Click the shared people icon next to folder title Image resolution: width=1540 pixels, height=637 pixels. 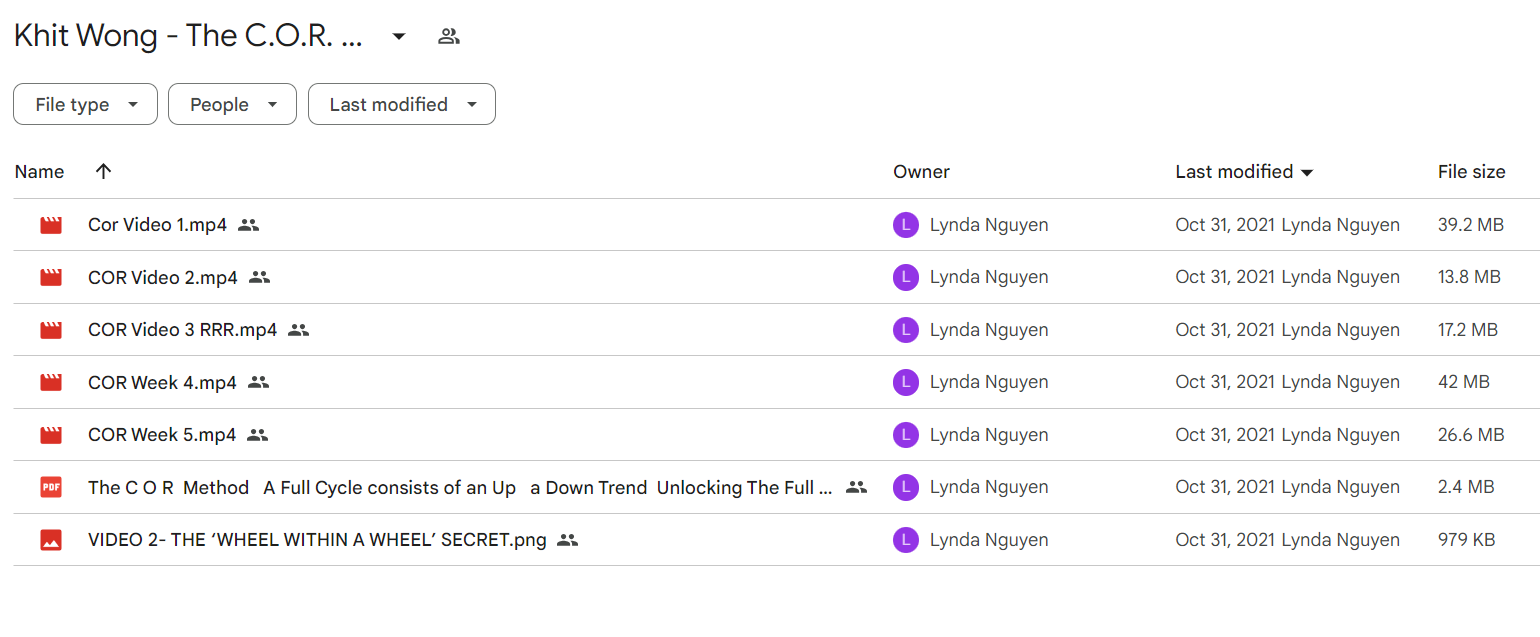click(x=449, y=37)
